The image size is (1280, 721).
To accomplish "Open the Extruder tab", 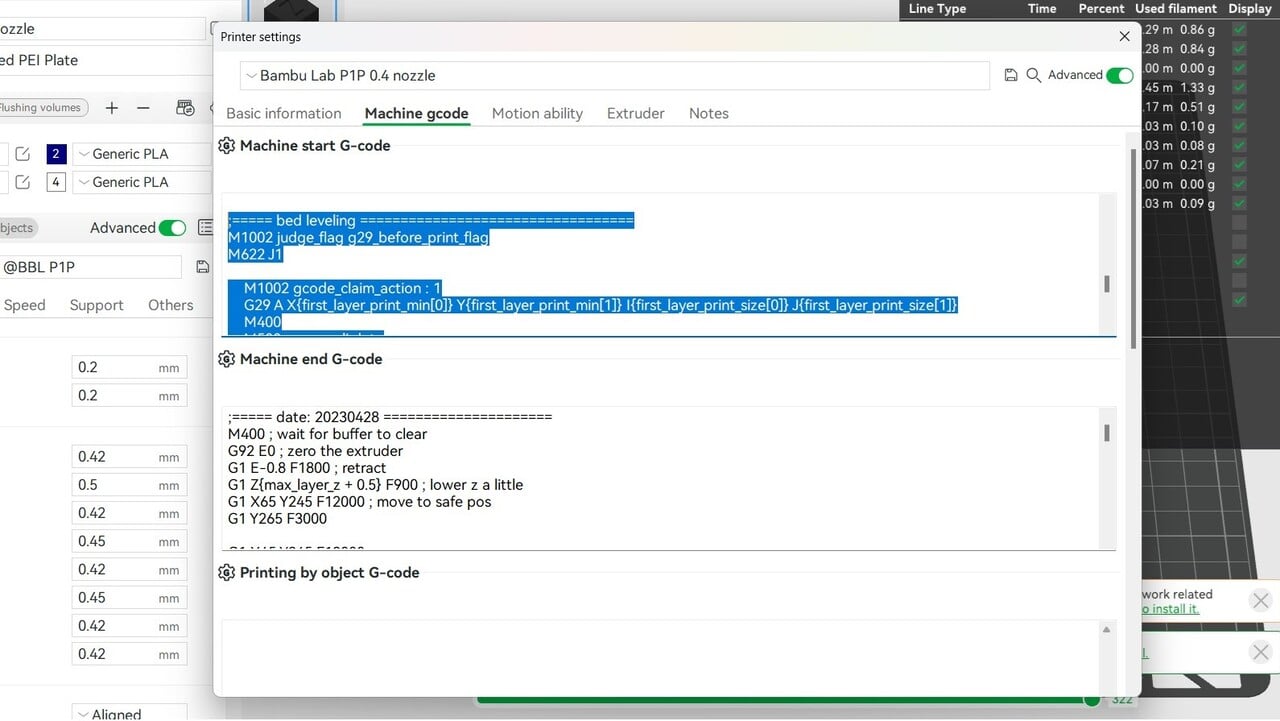I will 635,114.
